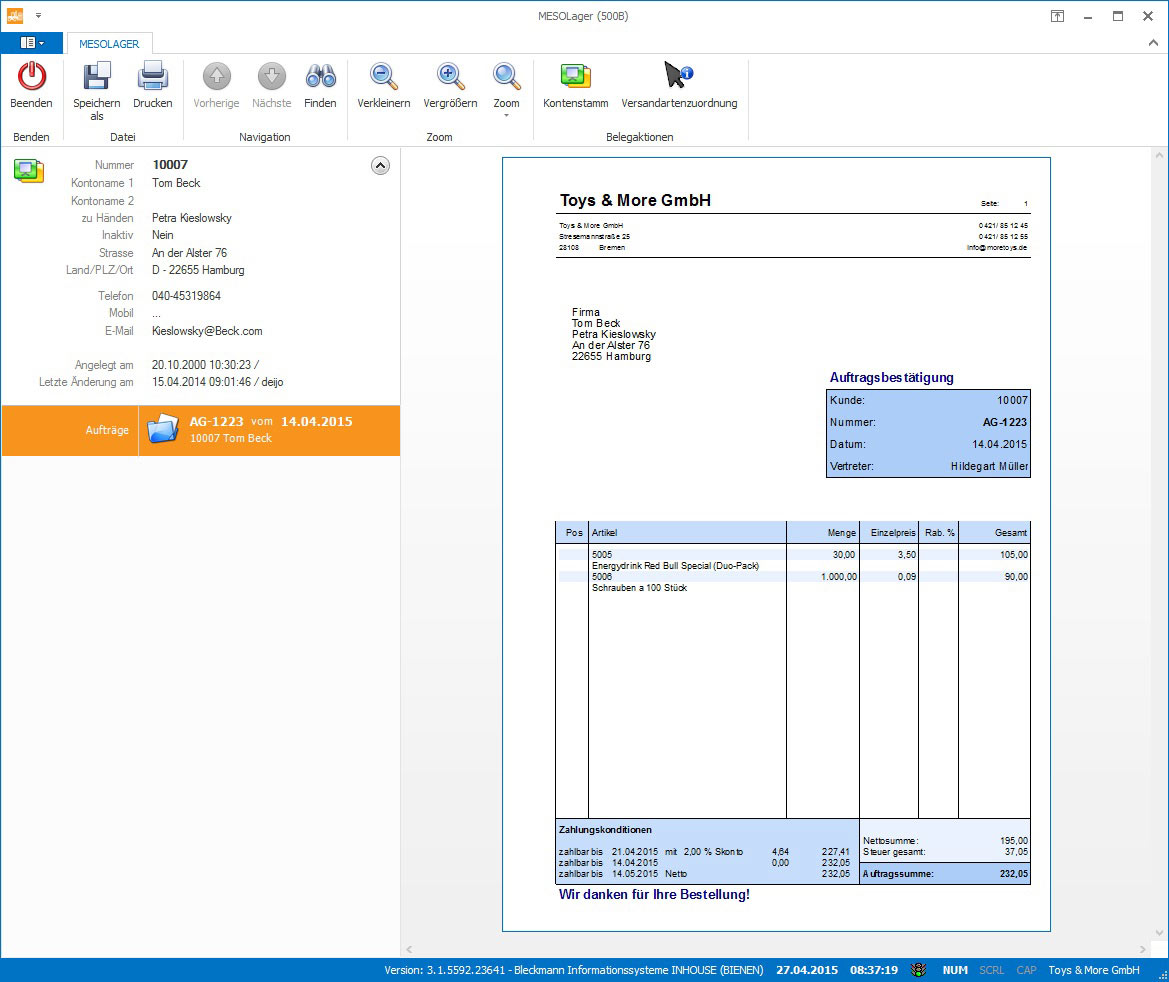Click the Kontoname 1 value Tom Beck
1169x982 pixels.
click(176, 183)
